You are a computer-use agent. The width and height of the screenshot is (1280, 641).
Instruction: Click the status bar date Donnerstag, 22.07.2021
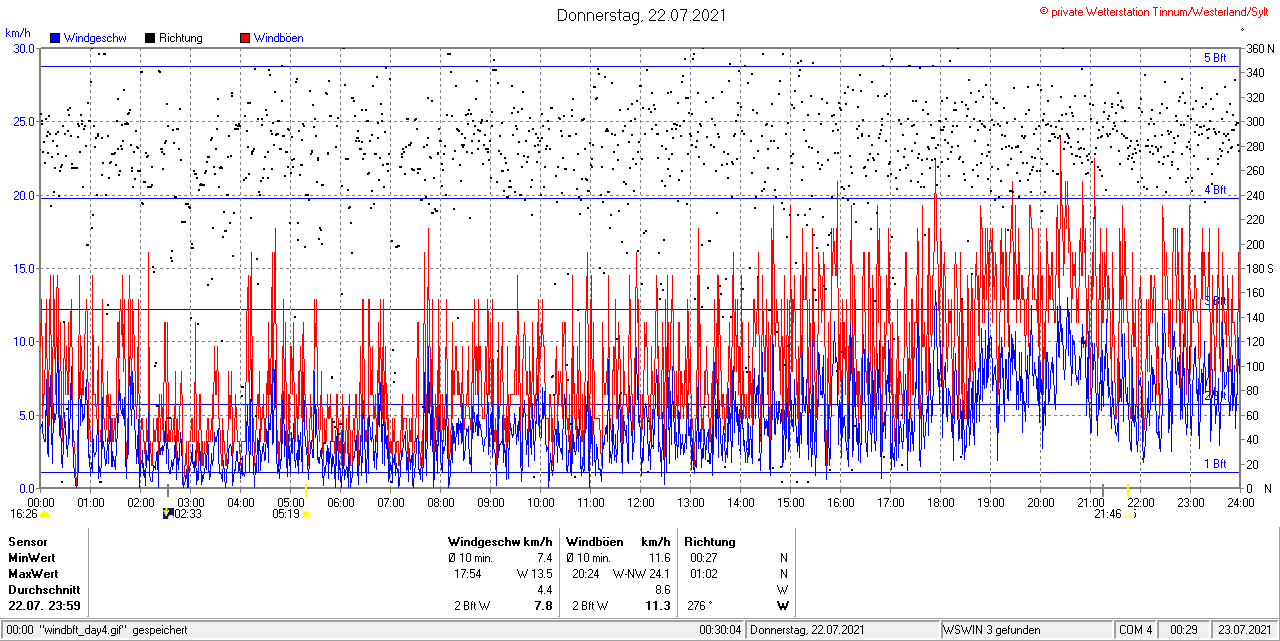(x=806, y=630)
